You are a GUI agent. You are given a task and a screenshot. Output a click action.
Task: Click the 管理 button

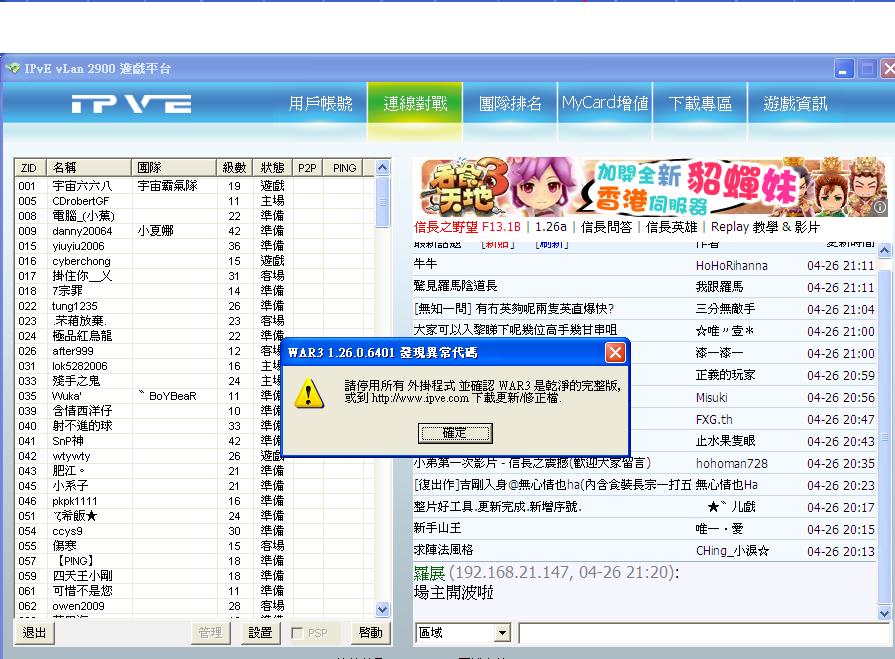210,633
